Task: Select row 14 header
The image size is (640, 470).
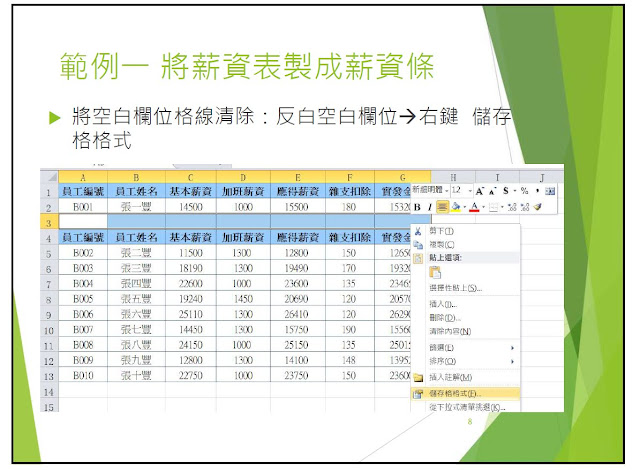Action: click(x=49, y=392)
